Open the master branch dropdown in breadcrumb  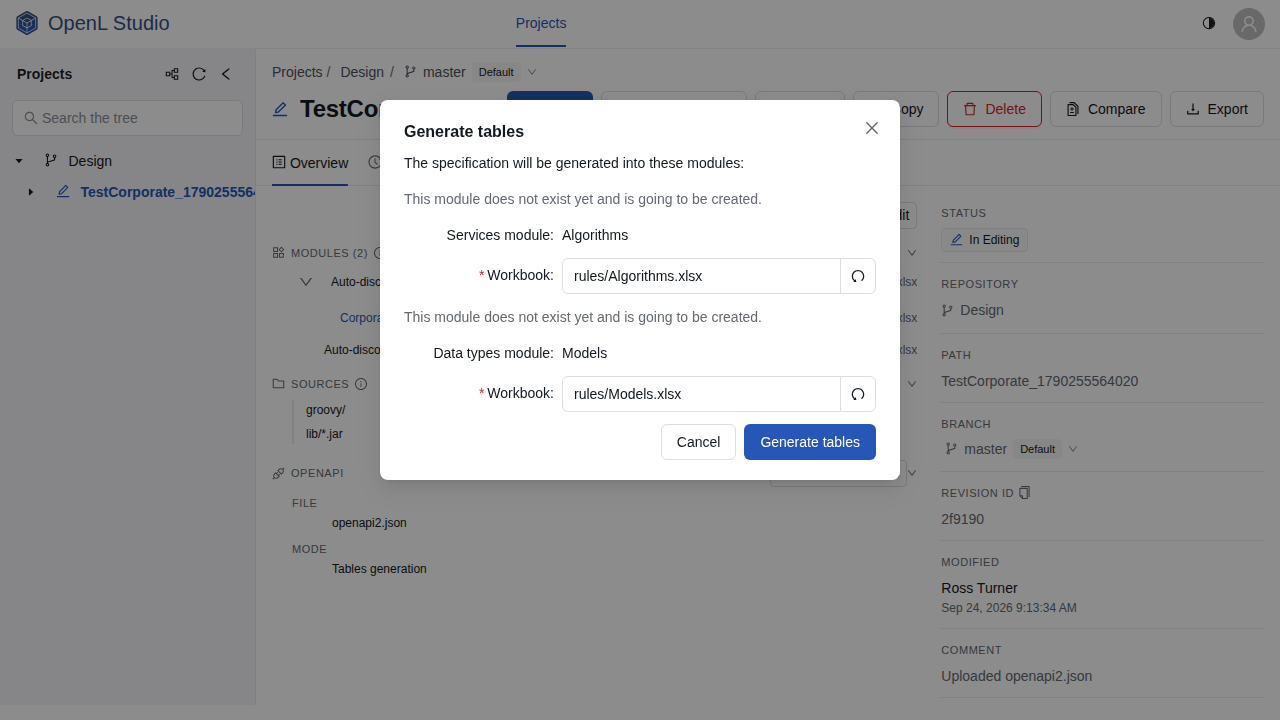[532, 72]
